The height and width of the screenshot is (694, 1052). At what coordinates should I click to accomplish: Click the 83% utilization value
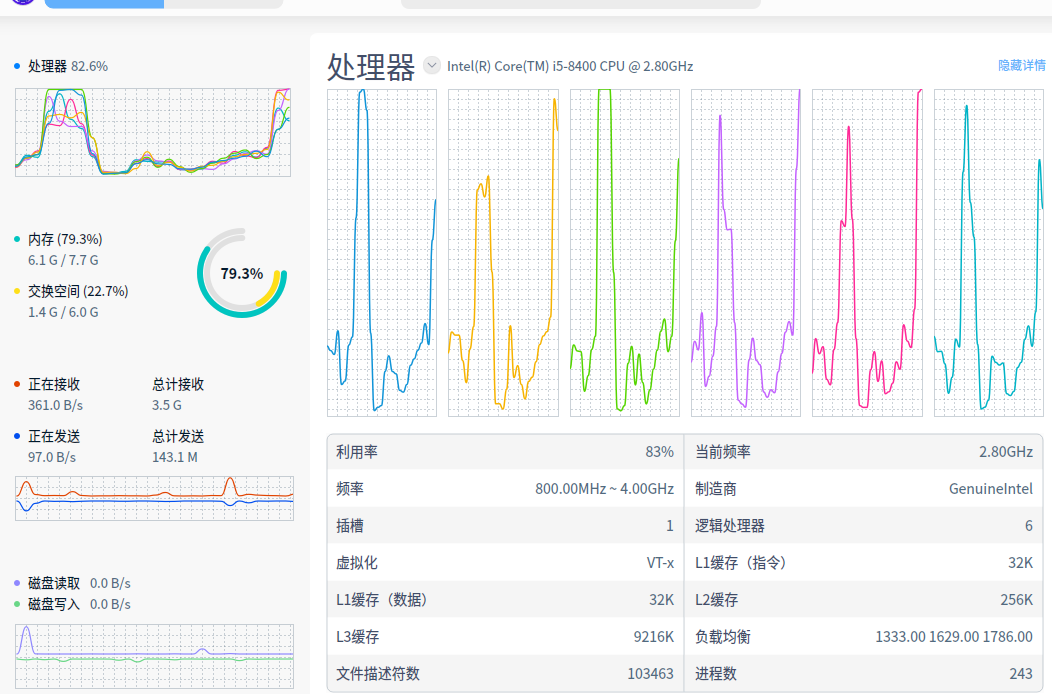pyautogui.click(x=660, y=452)
